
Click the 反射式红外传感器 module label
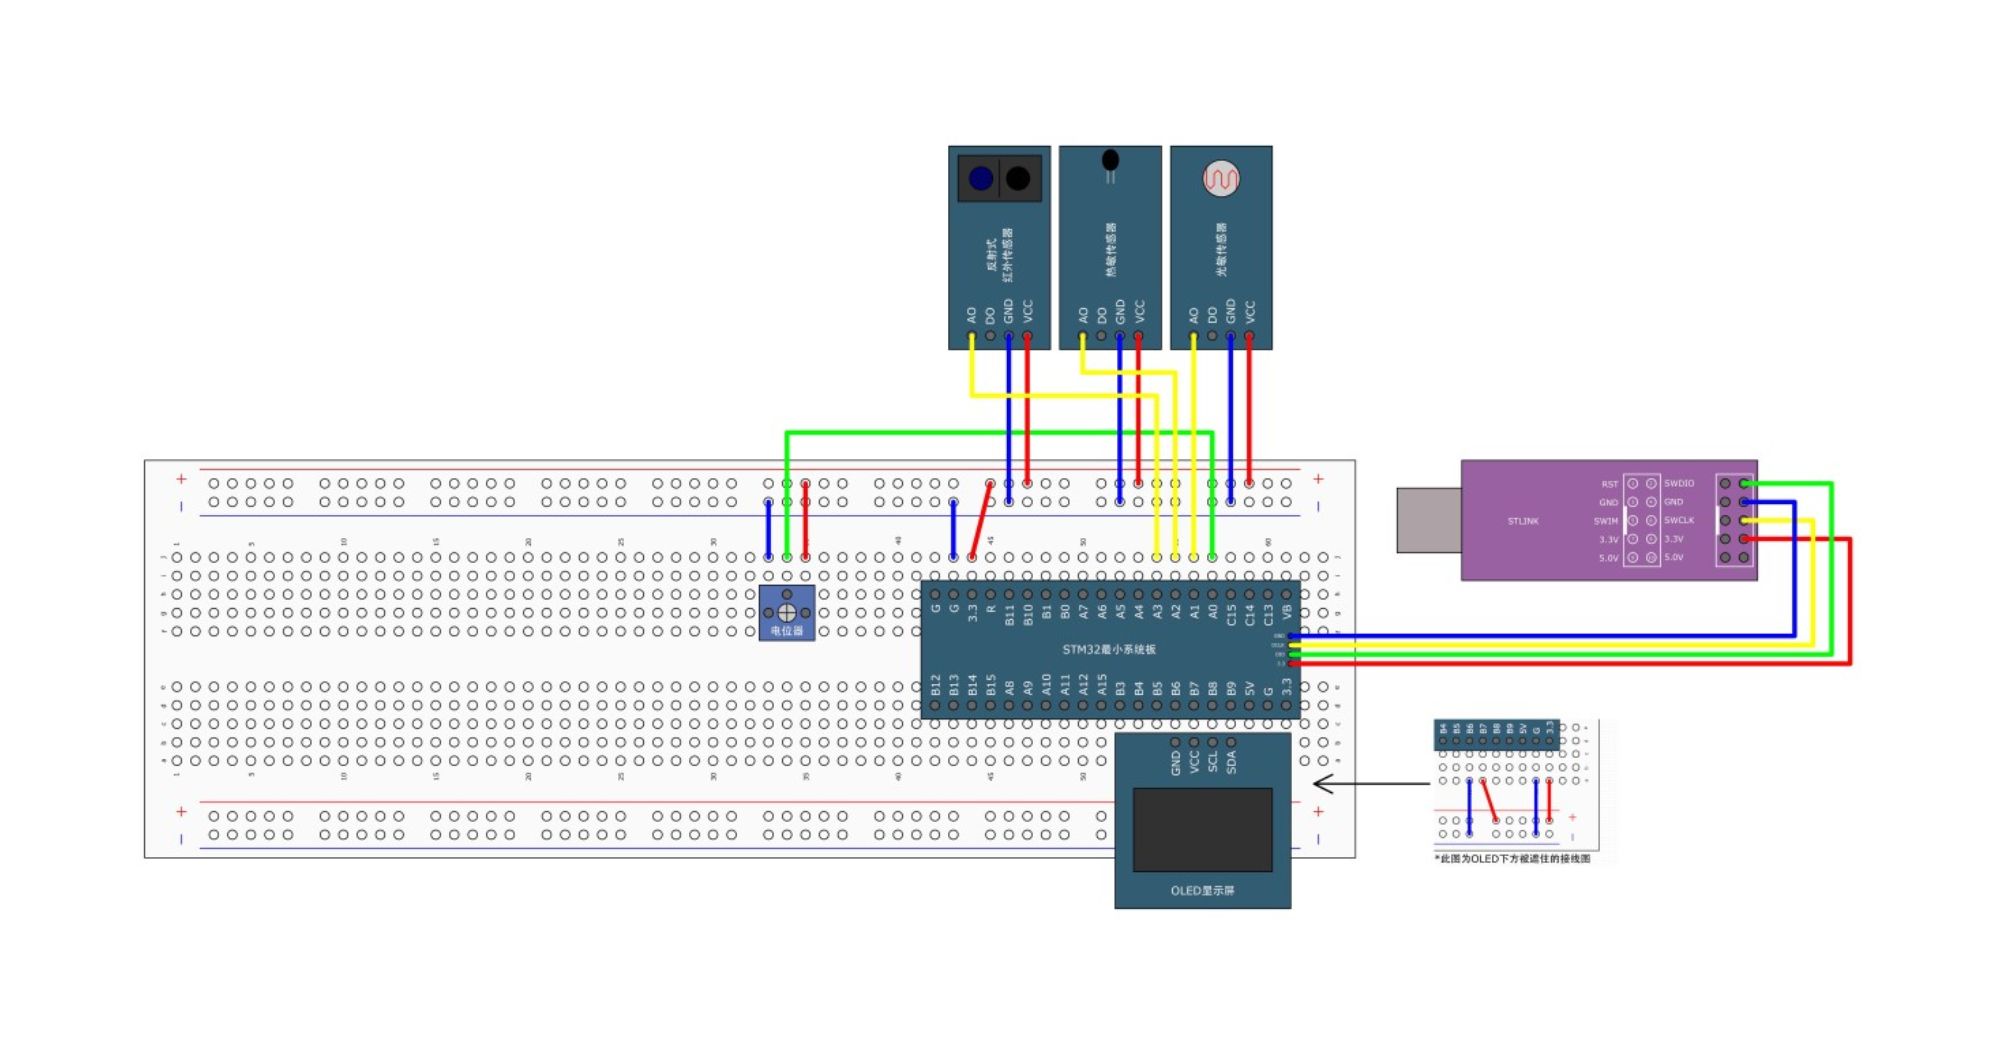[x=1000, y=254]
